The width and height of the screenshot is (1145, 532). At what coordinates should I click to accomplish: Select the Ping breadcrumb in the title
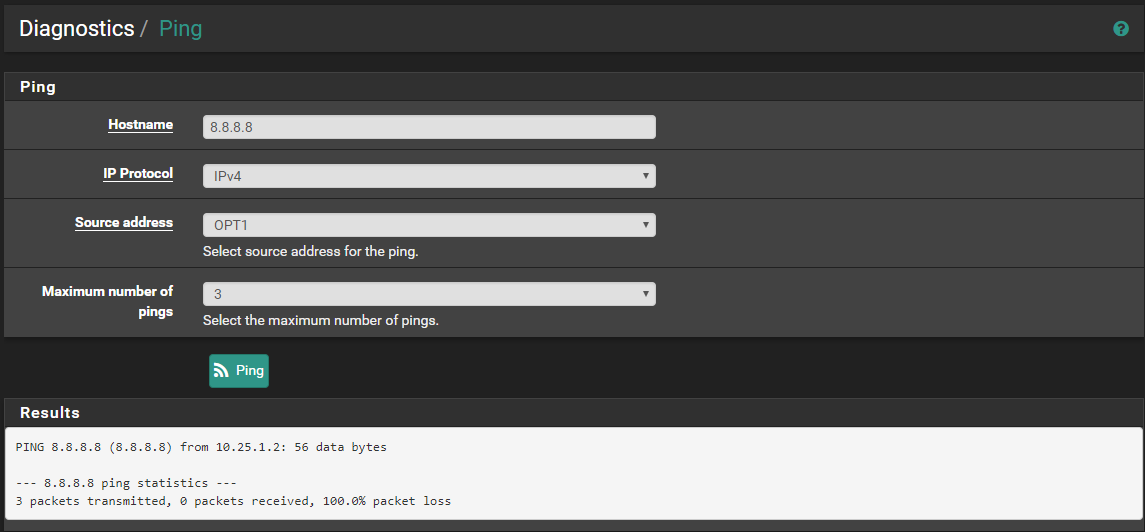click(180, 28)
